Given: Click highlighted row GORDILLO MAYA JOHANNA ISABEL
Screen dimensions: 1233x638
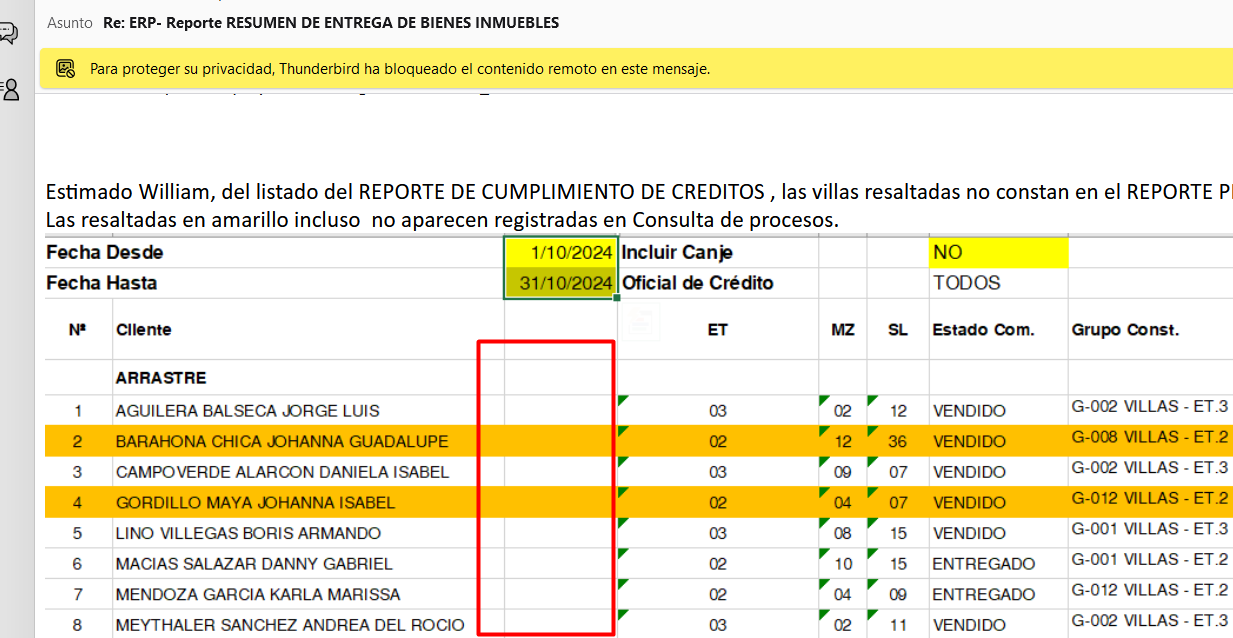Looking at the screenshot, I should 255,503.
